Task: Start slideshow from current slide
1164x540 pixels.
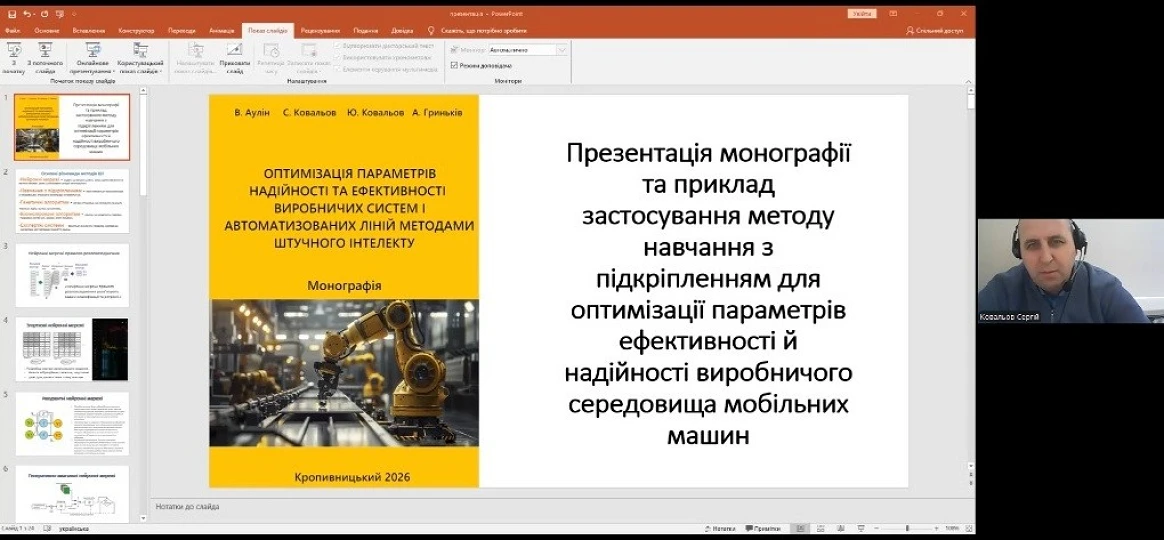Action: pos(46,57)
